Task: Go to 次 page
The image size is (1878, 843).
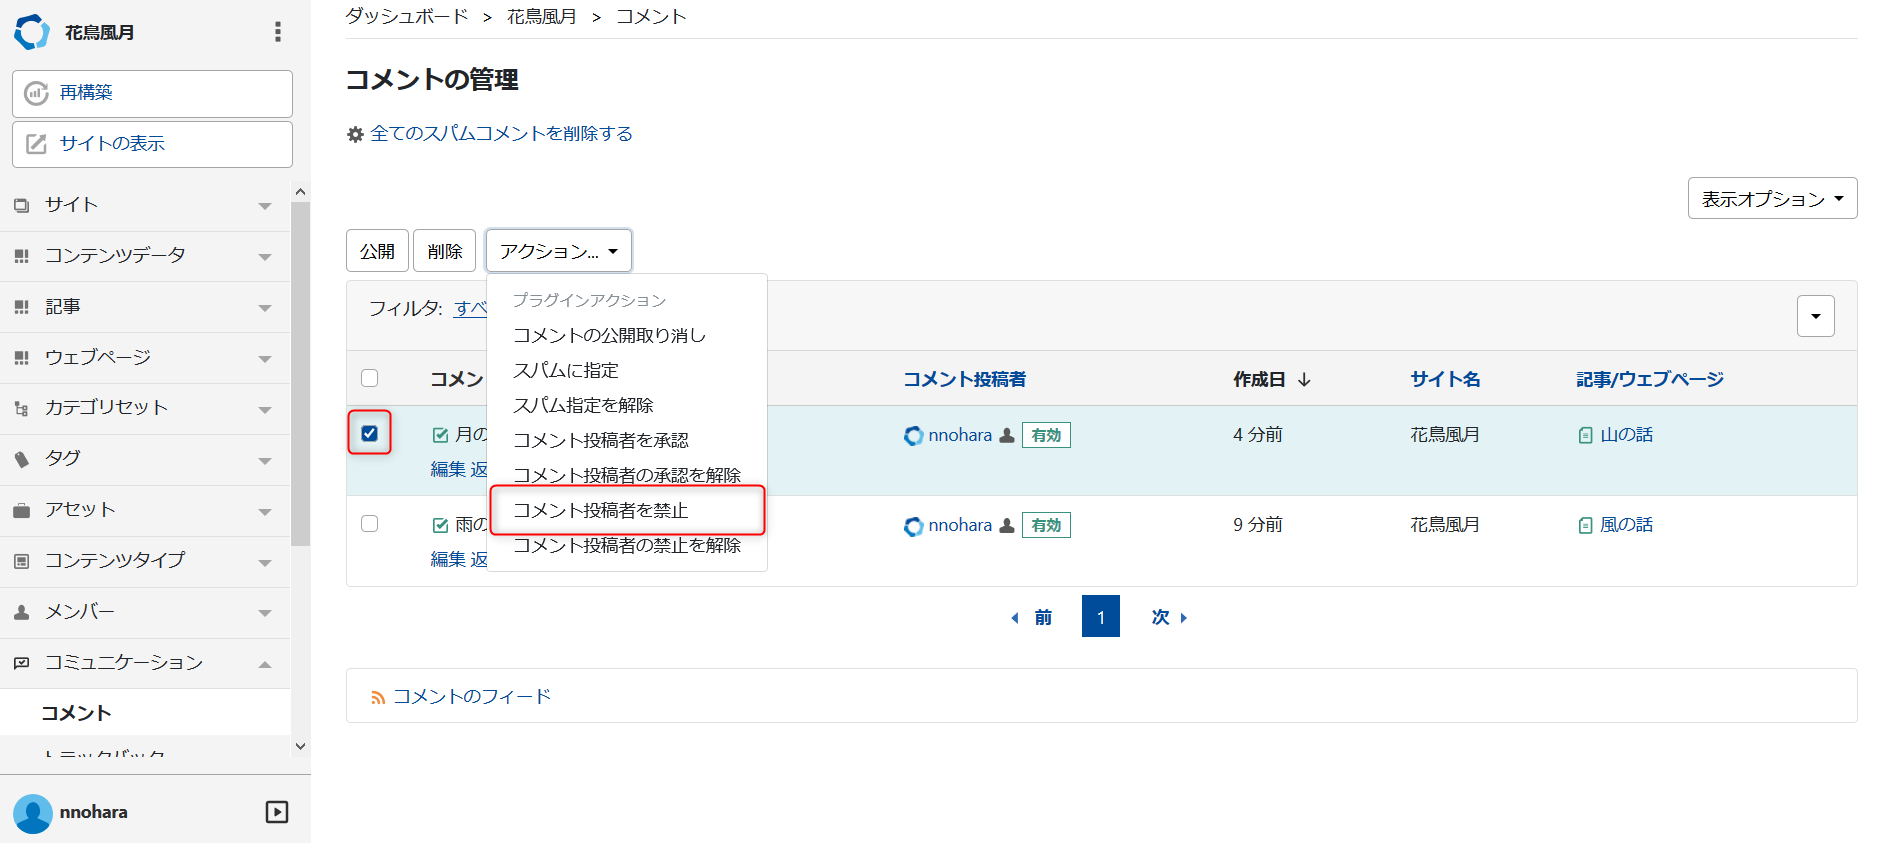Action: [x=1168, y=617]
